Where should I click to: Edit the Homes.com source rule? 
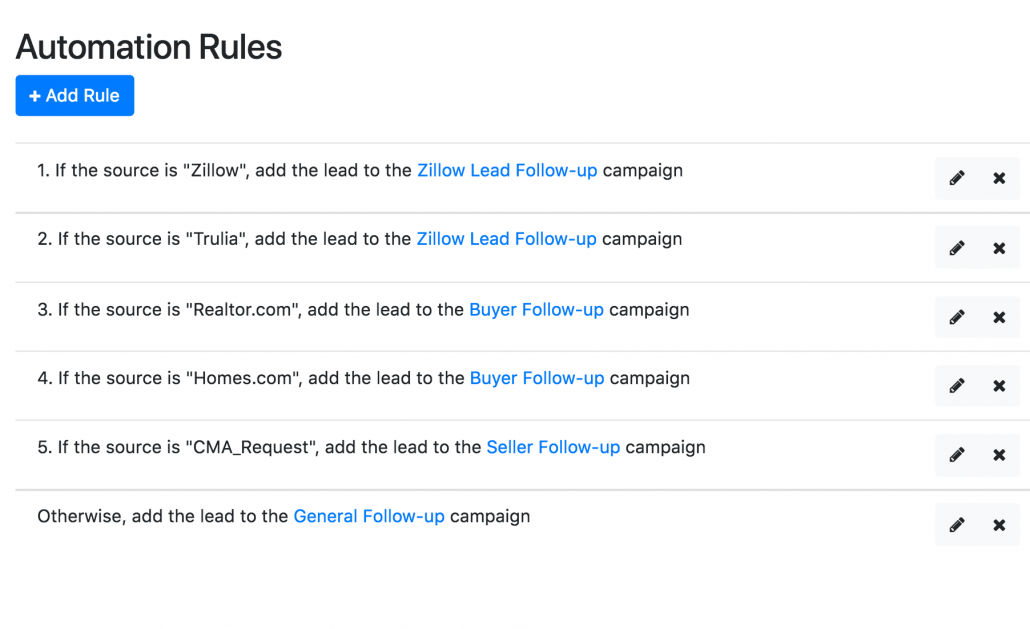[x=956, y=386]
